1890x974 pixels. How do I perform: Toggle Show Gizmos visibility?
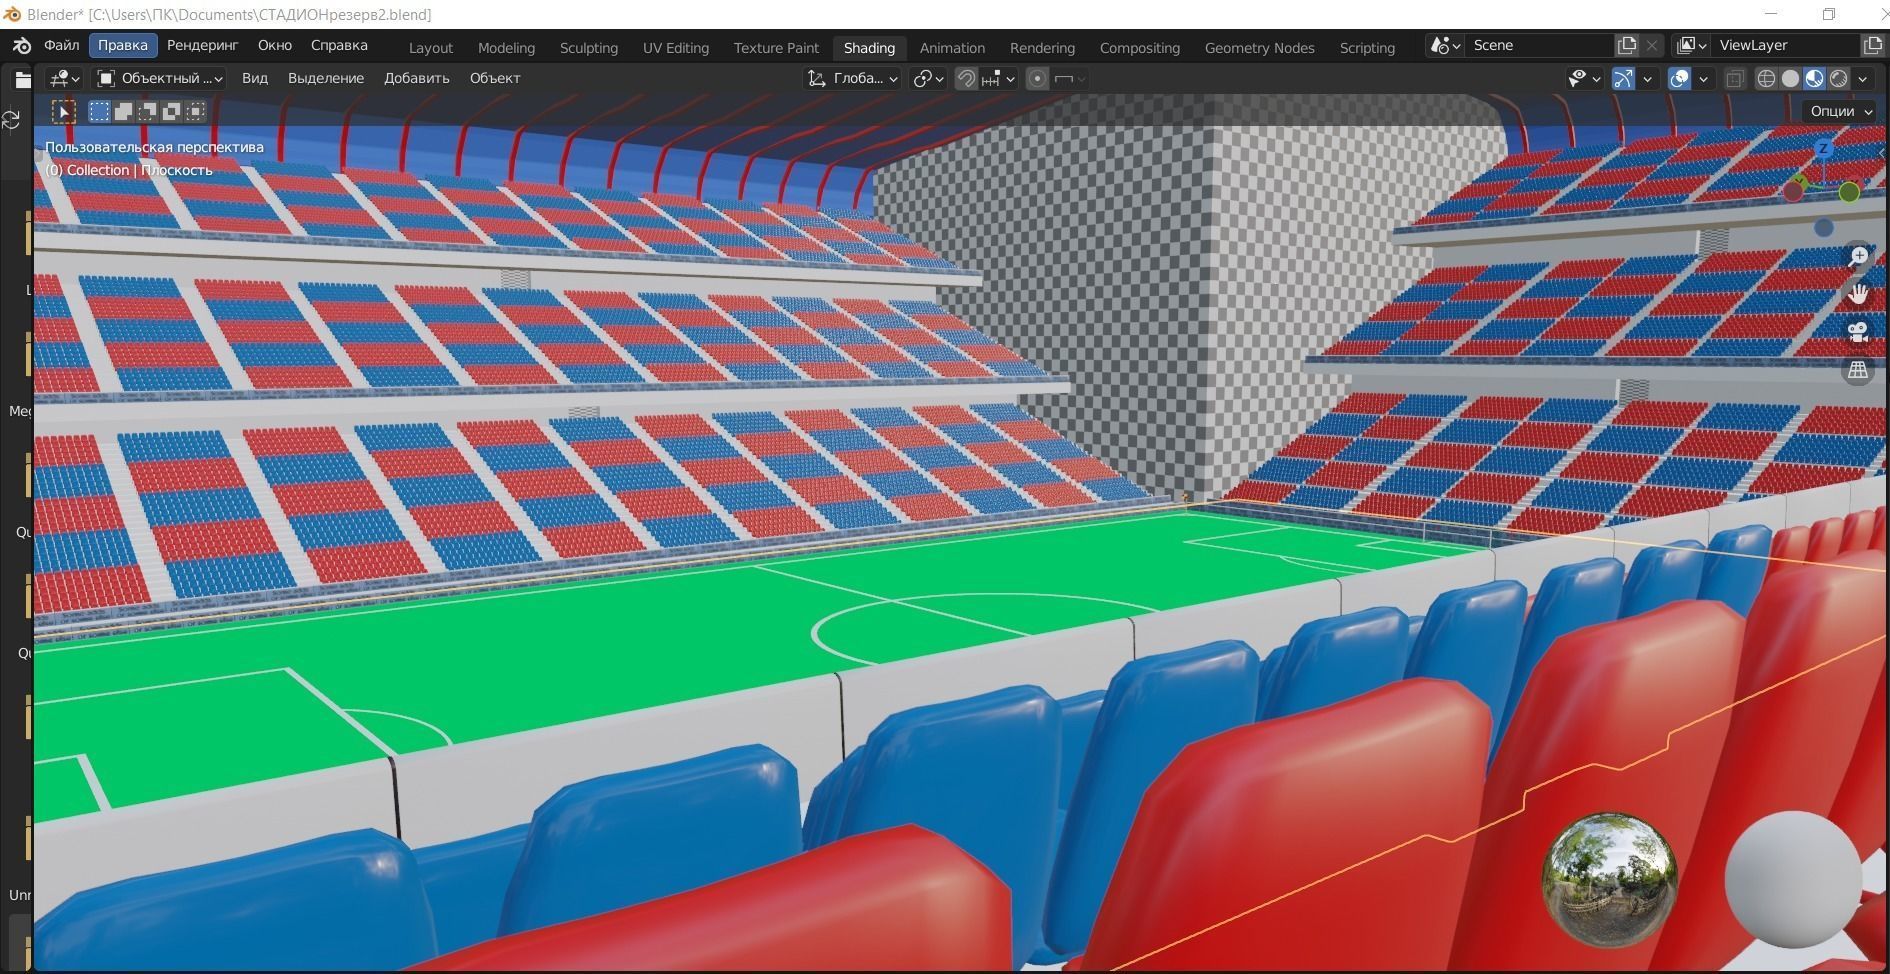click(x=1624, y=78)
